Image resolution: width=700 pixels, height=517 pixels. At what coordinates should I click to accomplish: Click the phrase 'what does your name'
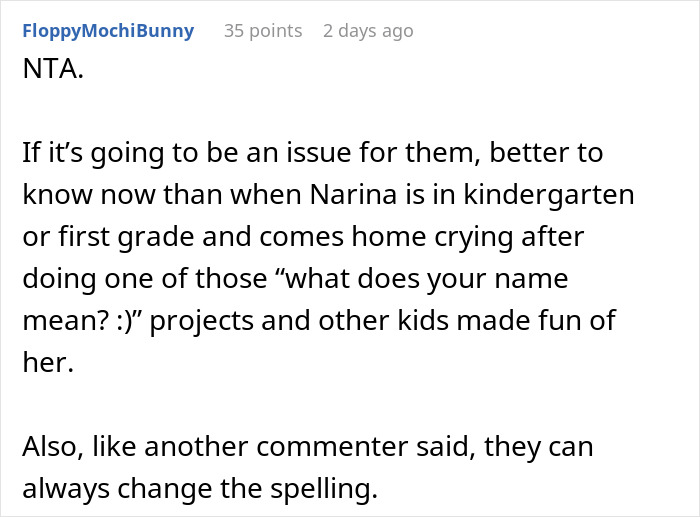(426, 279)
